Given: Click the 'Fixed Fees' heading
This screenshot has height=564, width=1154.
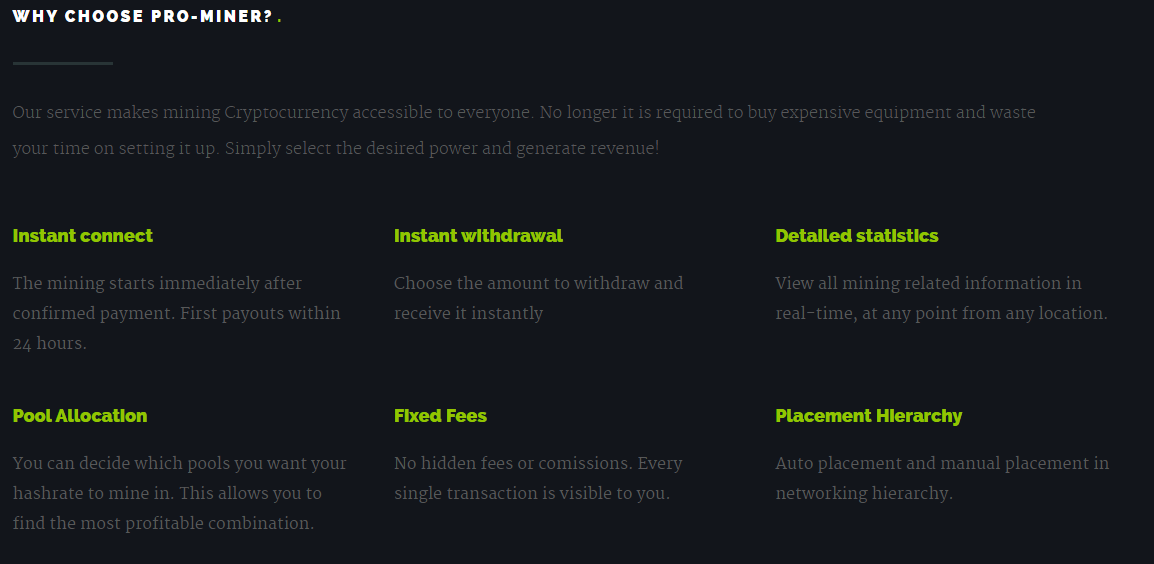Looking at the screenshot, I should (x=440, y=416).
